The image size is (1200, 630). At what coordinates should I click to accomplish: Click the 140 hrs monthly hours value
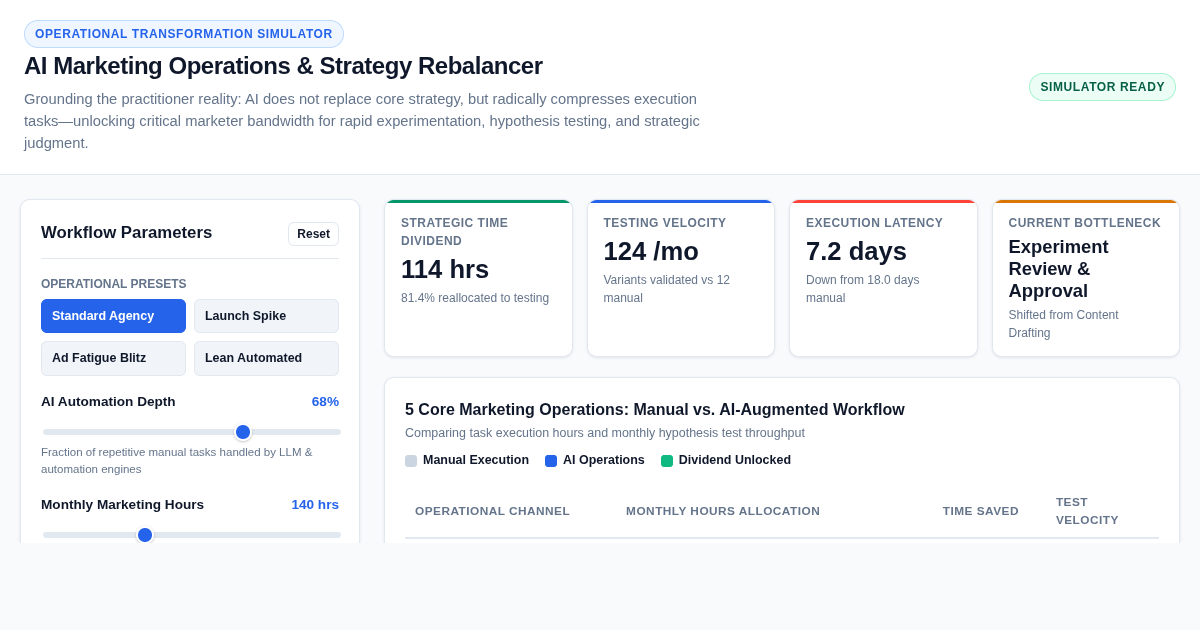pyautogui.click(x=315, y=504)
